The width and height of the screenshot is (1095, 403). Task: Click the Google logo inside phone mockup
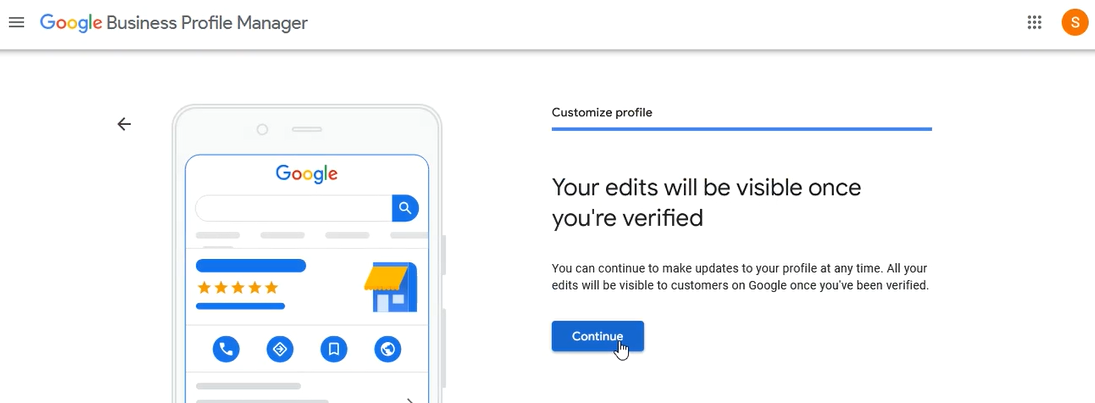pos(307,174)
